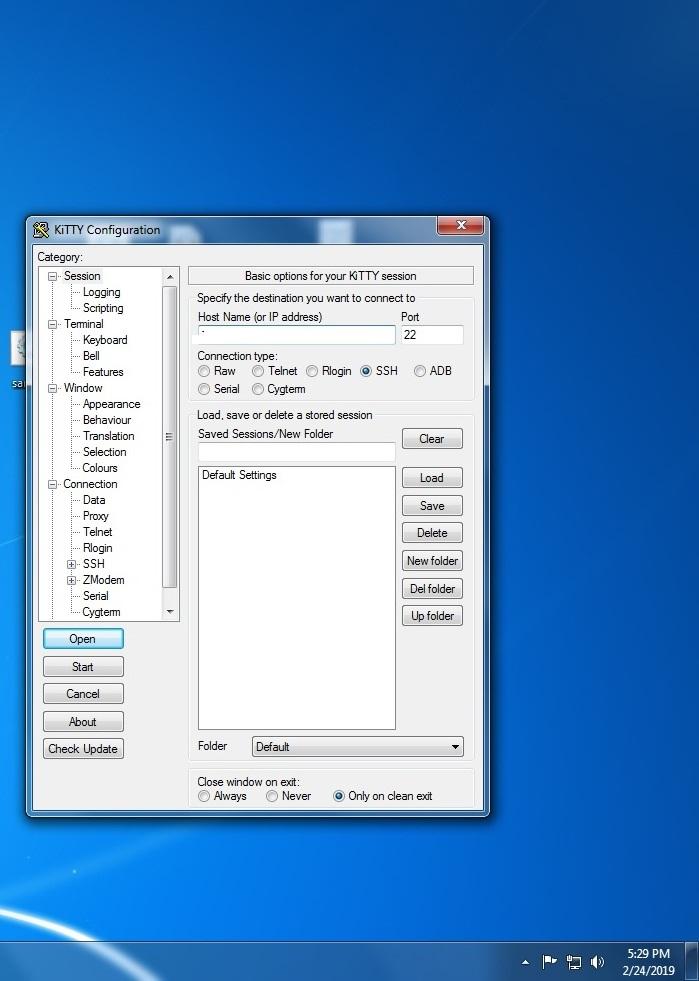Click the Clear button

tap(432, 439)
